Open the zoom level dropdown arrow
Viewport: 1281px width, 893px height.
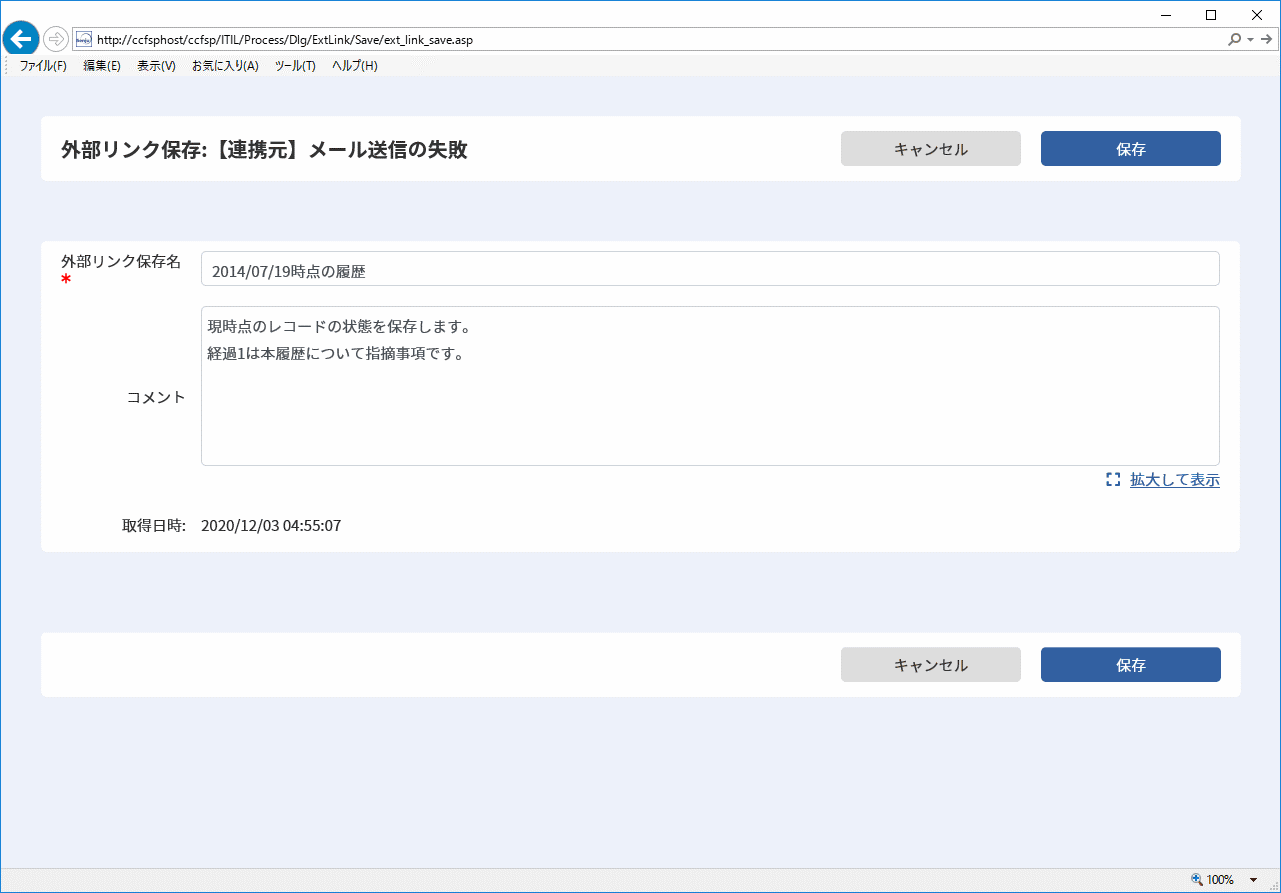(1253, 880)
